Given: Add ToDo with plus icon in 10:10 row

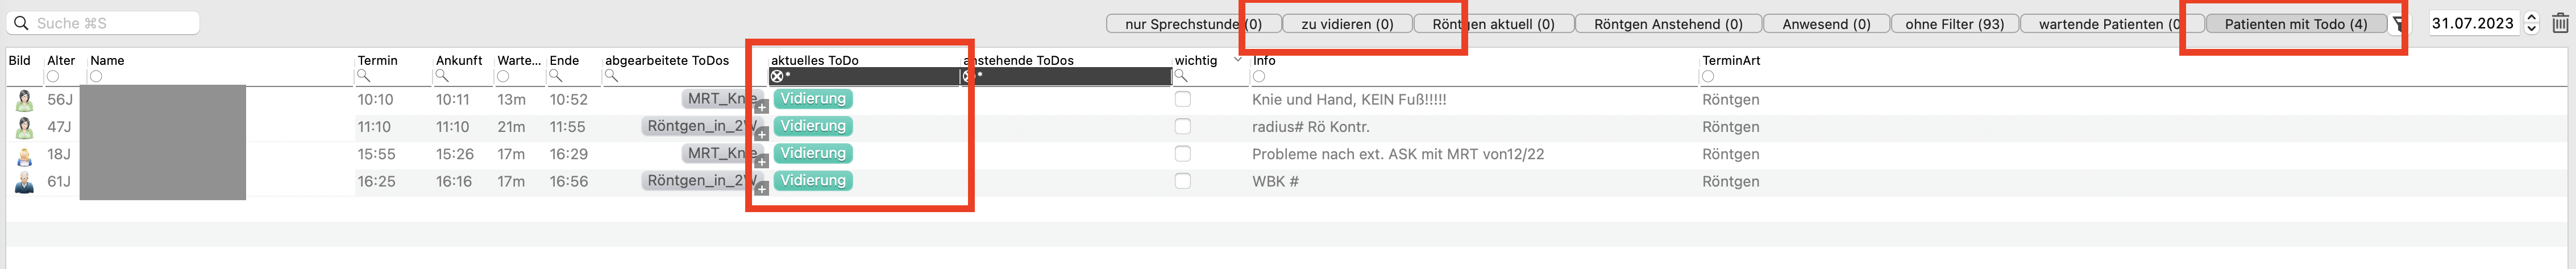Looking at the screenshot, I should (761, 107).
